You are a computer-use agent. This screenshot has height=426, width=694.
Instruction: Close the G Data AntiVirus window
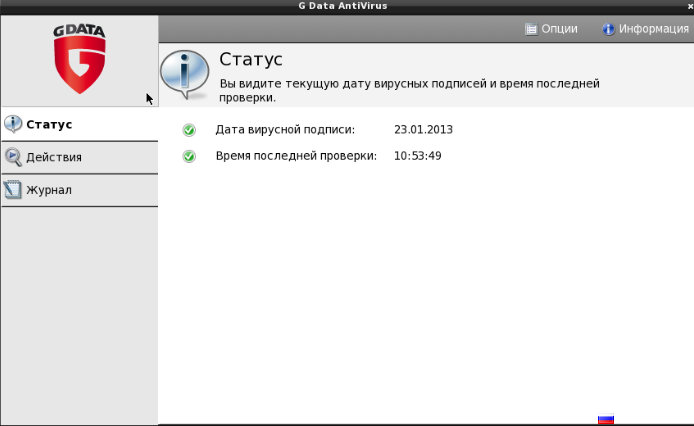(x=690, y=6)
